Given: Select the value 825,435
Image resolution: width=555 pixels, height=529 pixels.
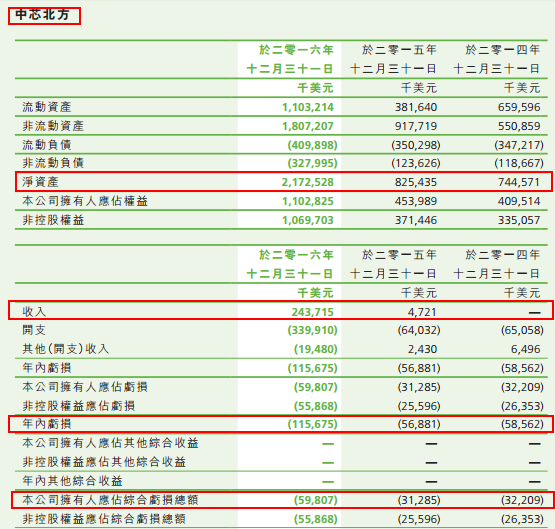Looking at the screenshot, I should pos(416,182).
